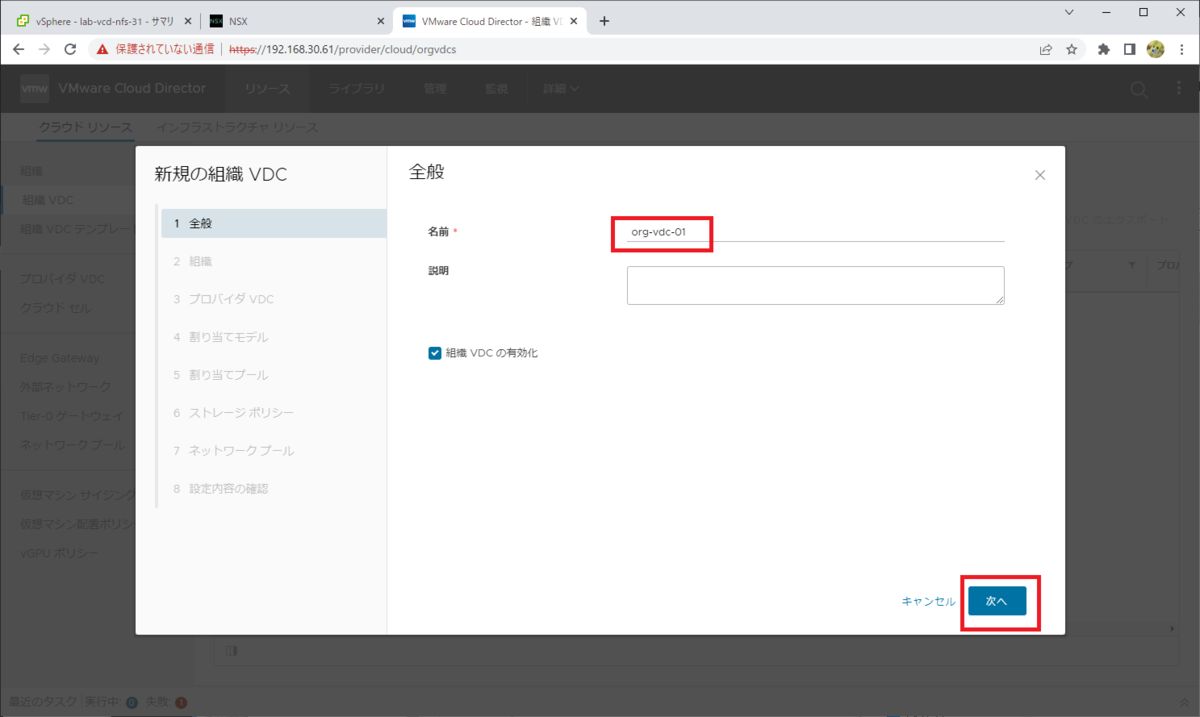Viewport: 1200px width, 717px height.
Task: Open the tab search chevron
Action: coord(1070,12)
